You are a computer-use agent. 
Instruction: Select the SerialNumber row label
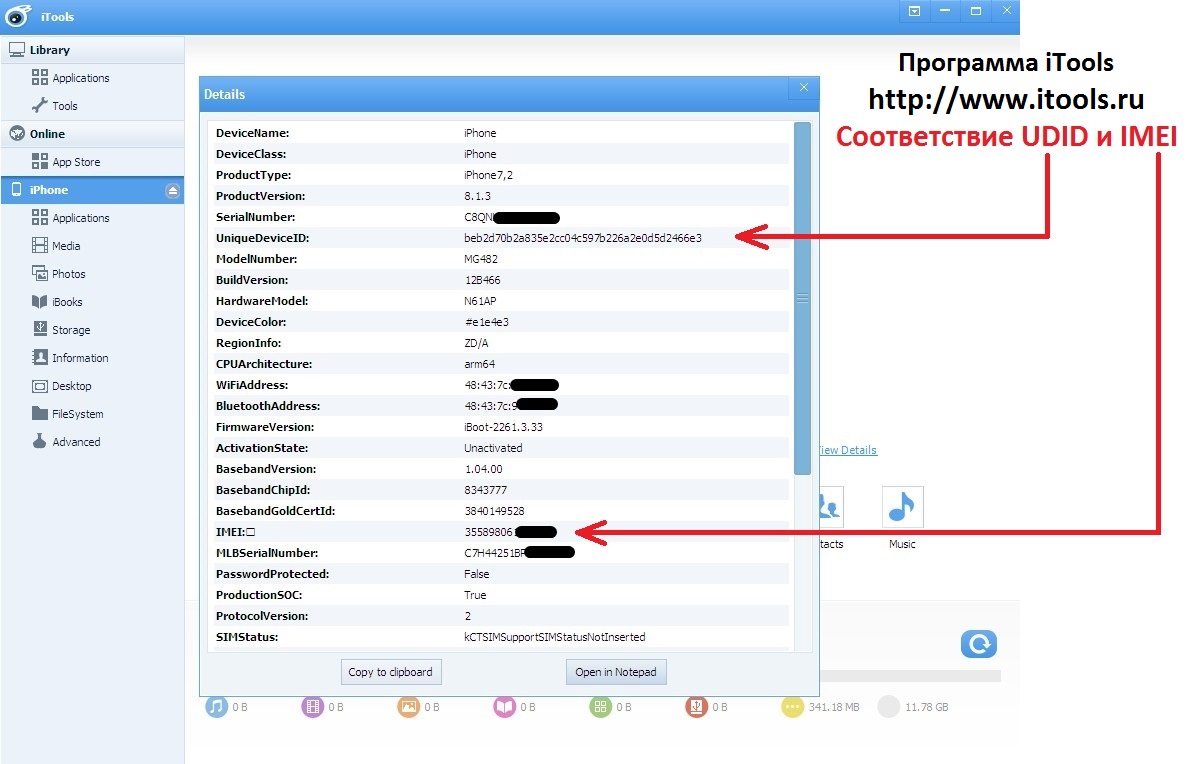[255, 217]
